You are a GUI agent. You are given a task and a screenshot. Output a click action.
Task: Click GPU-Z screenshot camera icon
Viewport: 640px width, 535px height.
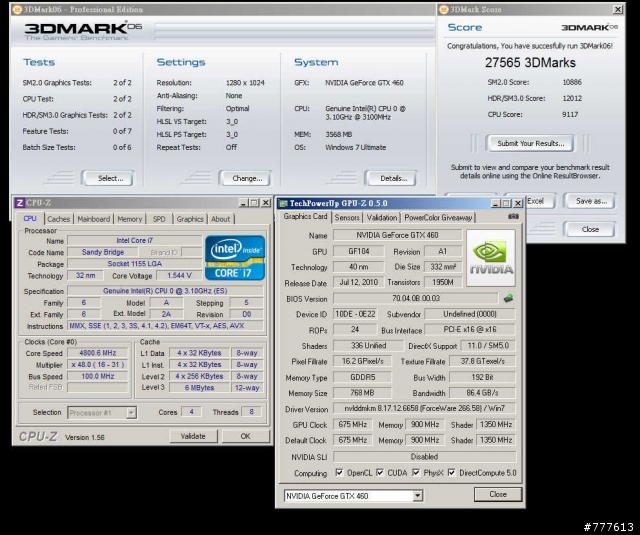tap(513, 216)
